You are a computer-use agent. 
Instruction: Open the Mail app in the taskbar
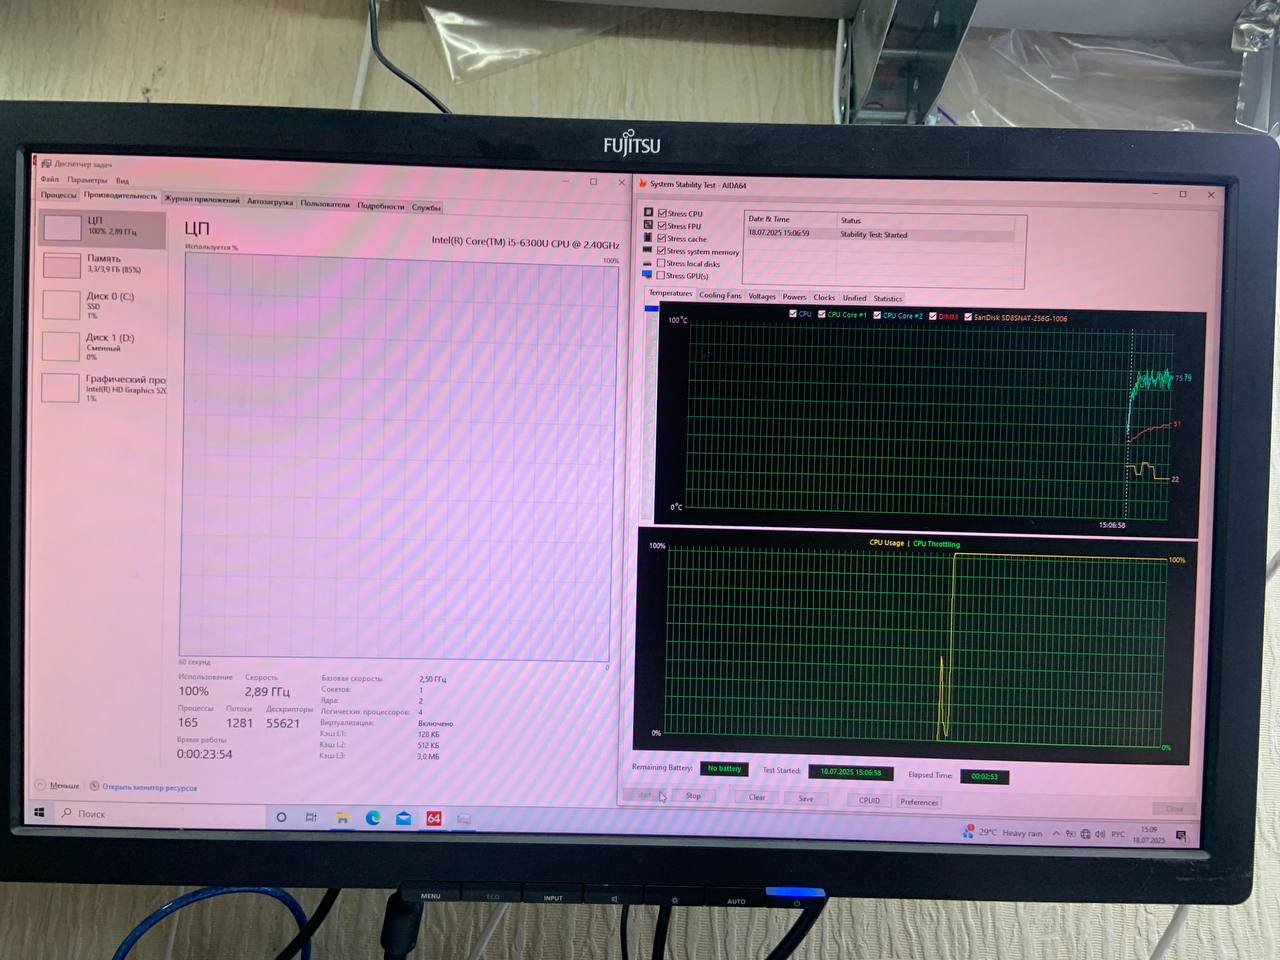tap(403, 818)
